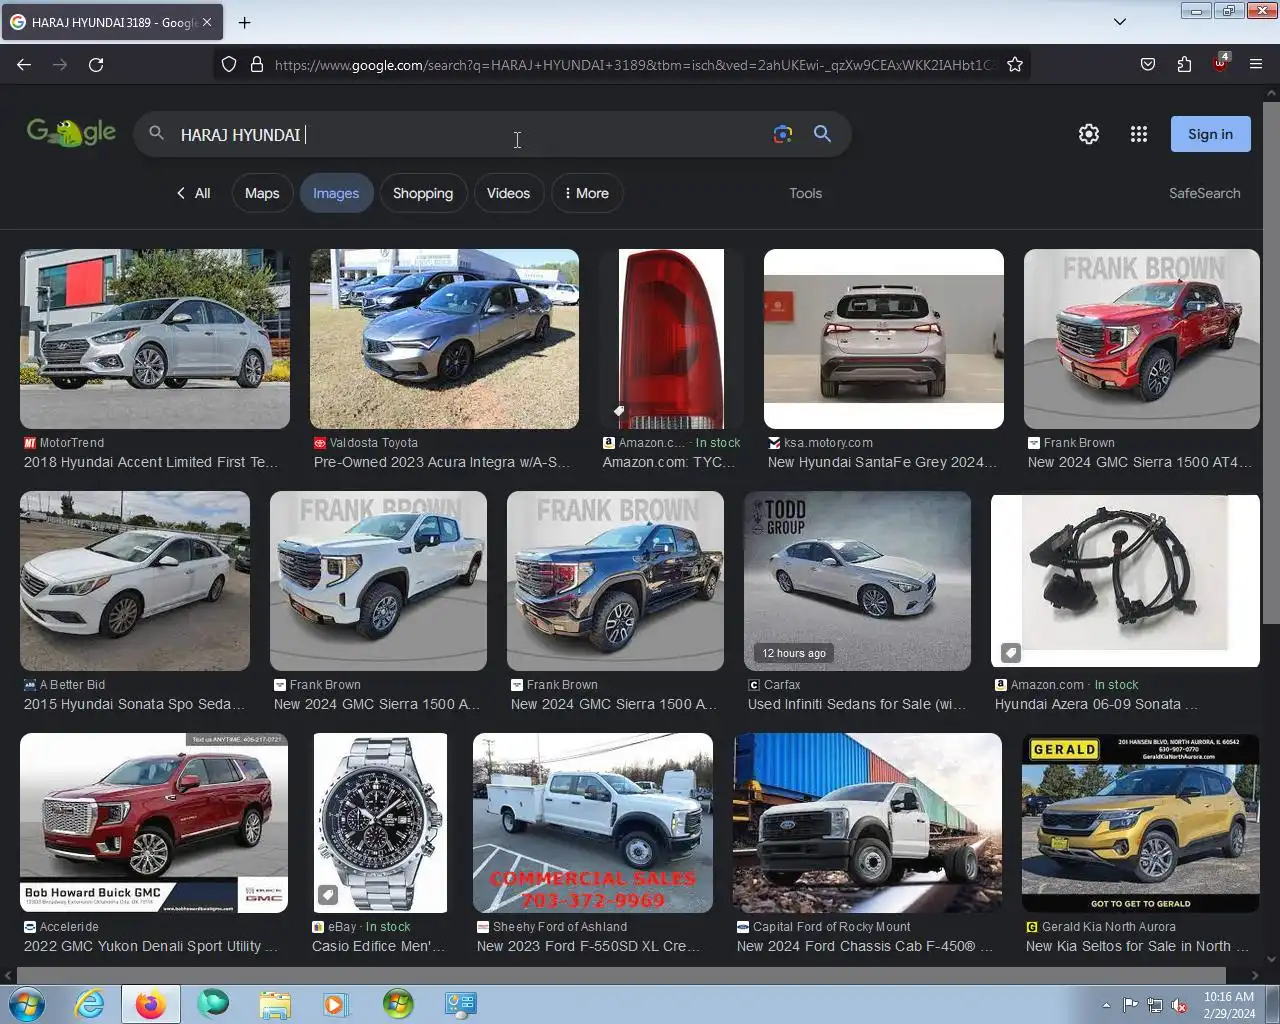1280x1024 pixels.
Task: Click the Google Lens search by image icon
Action: click(x=783, y=134)
